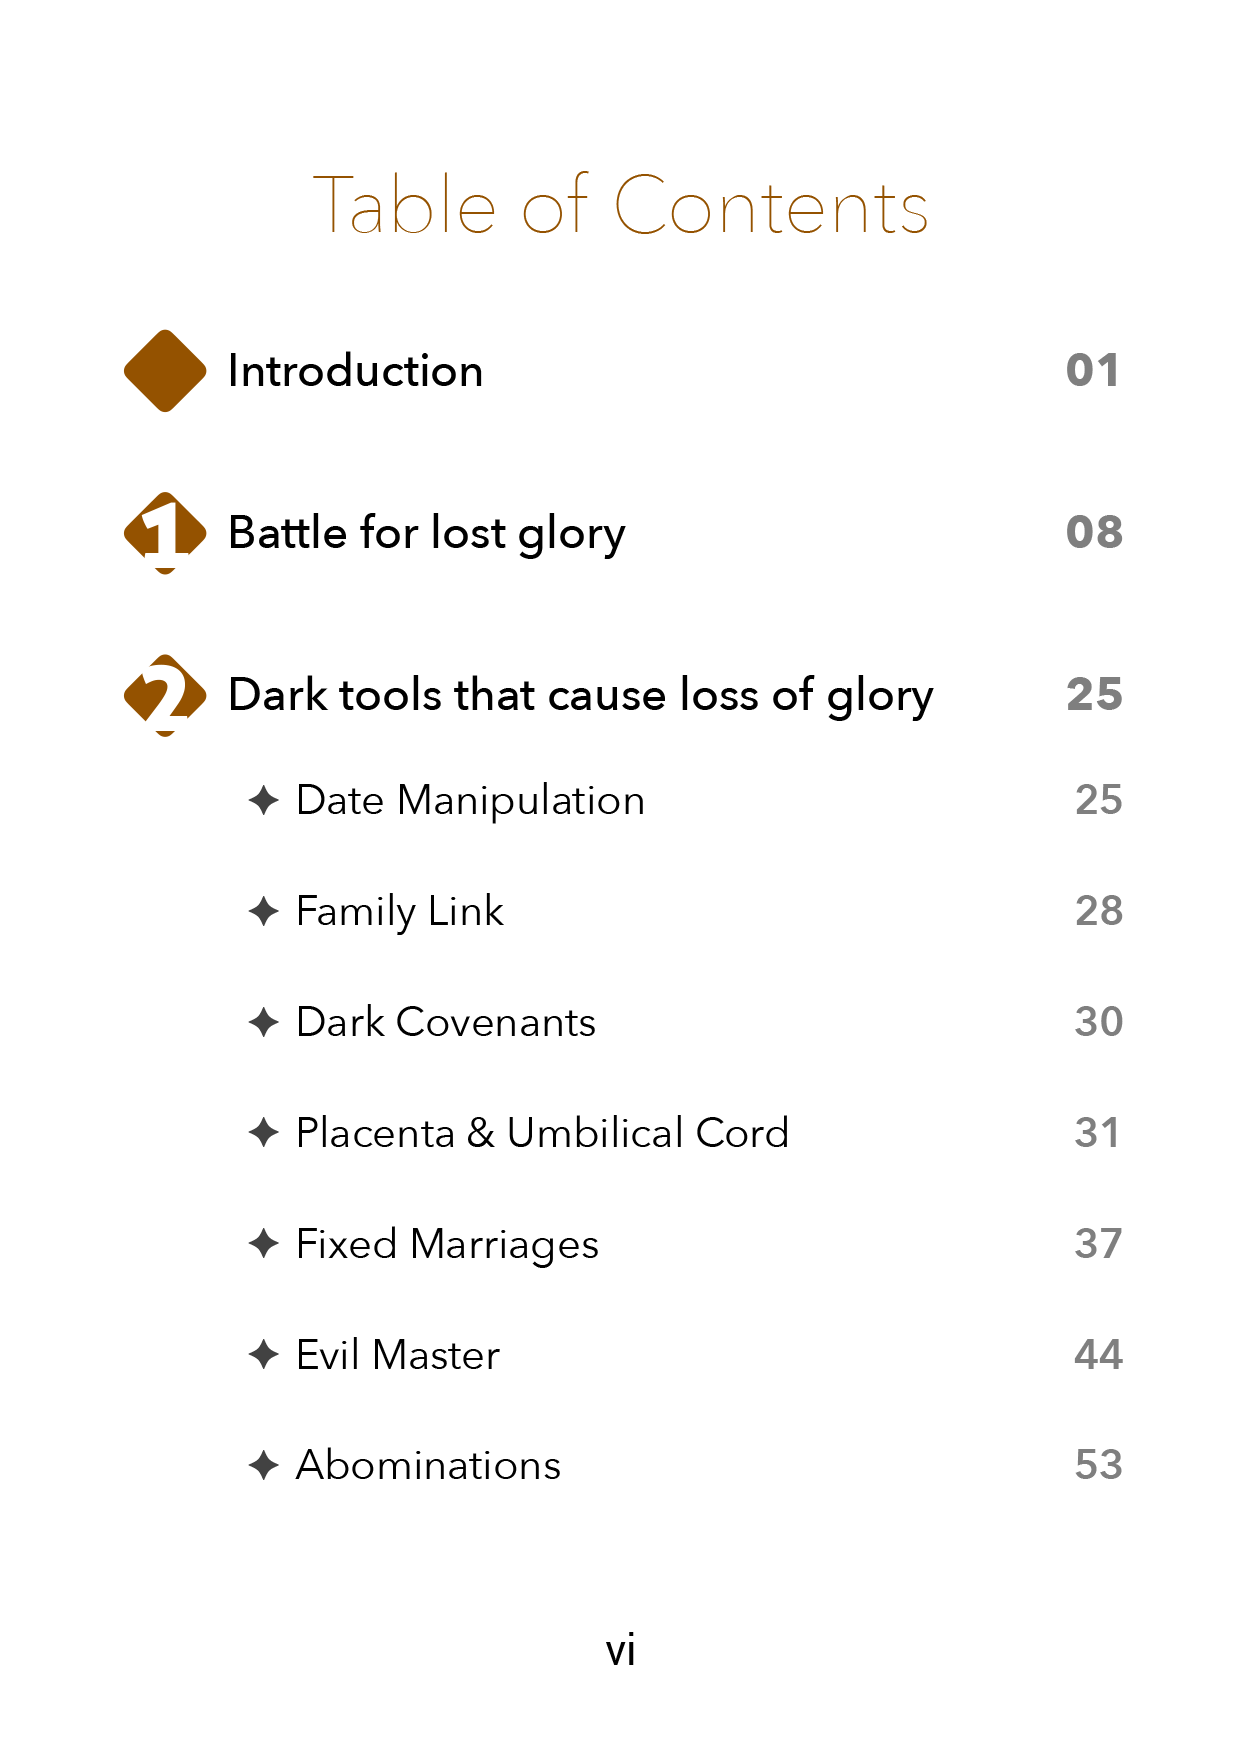Jump to the Placenta & Umbilical Cord section
Image resolution: width=1242 pixels, height=1750 pixels.
tap(542, 1133)
